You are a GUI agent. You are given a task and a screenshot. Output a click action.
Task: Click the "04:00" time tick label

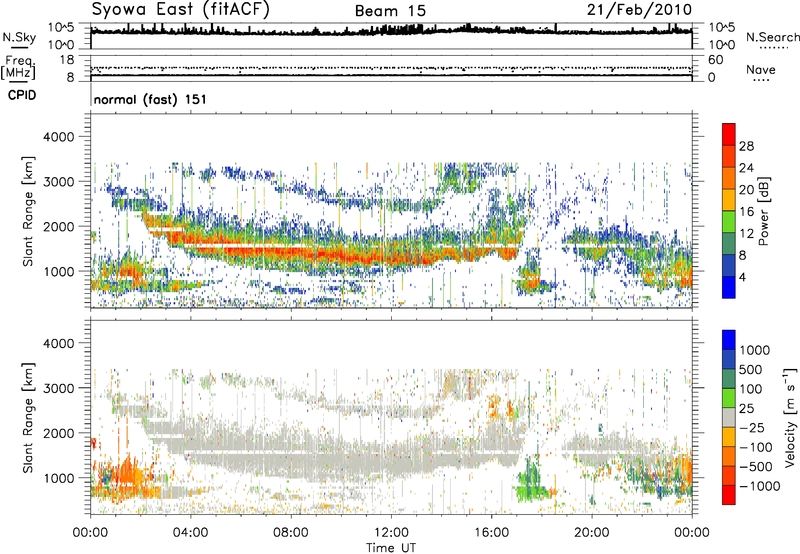click(190, 533)
